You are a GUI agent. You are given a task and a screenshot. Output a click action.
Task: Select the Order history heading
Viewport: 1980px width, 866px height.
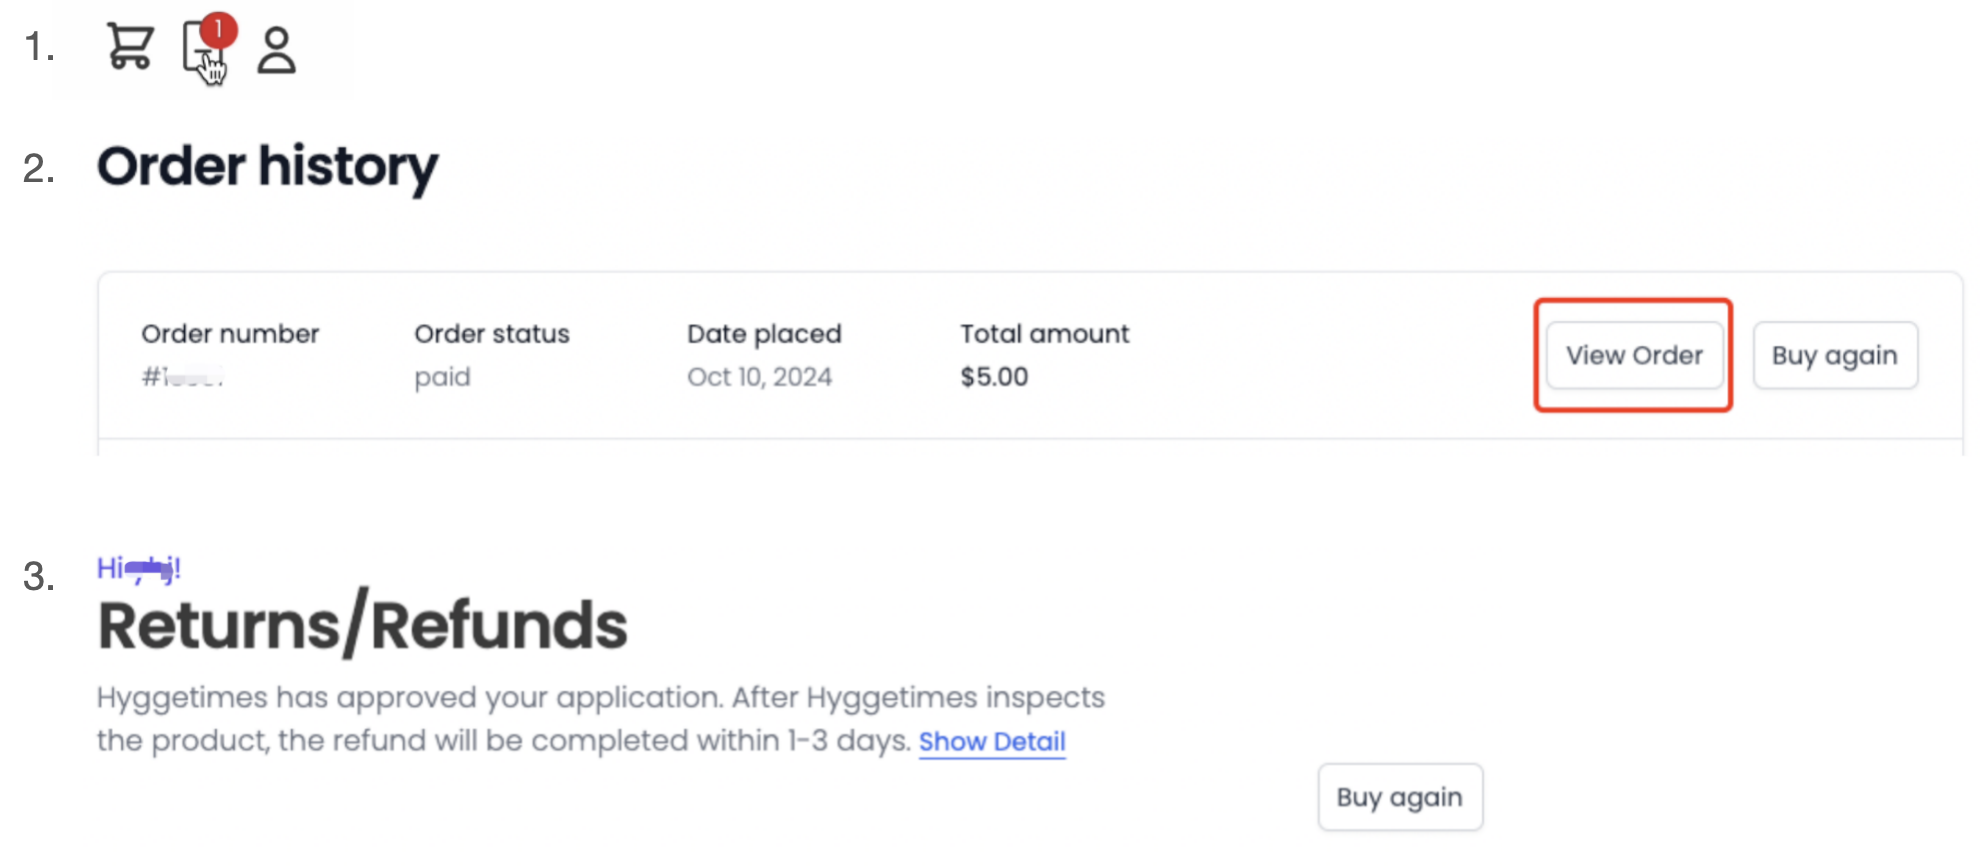click(267, 166)
